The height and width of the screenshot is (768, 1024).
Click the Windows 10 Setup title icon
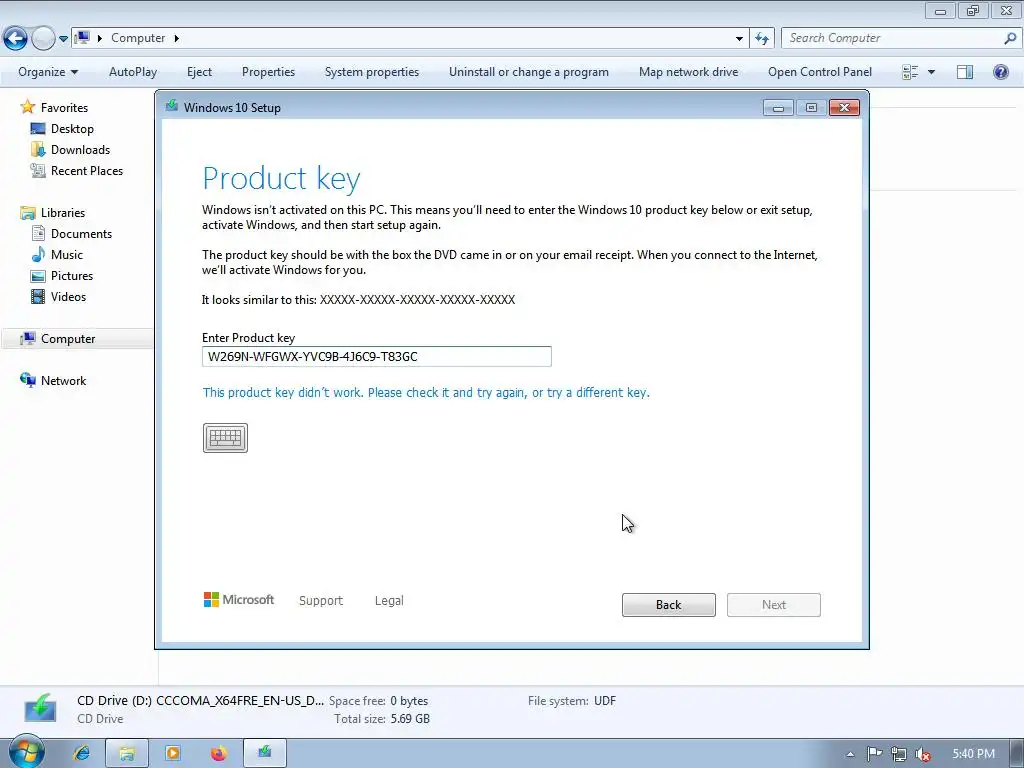(172, 106)
